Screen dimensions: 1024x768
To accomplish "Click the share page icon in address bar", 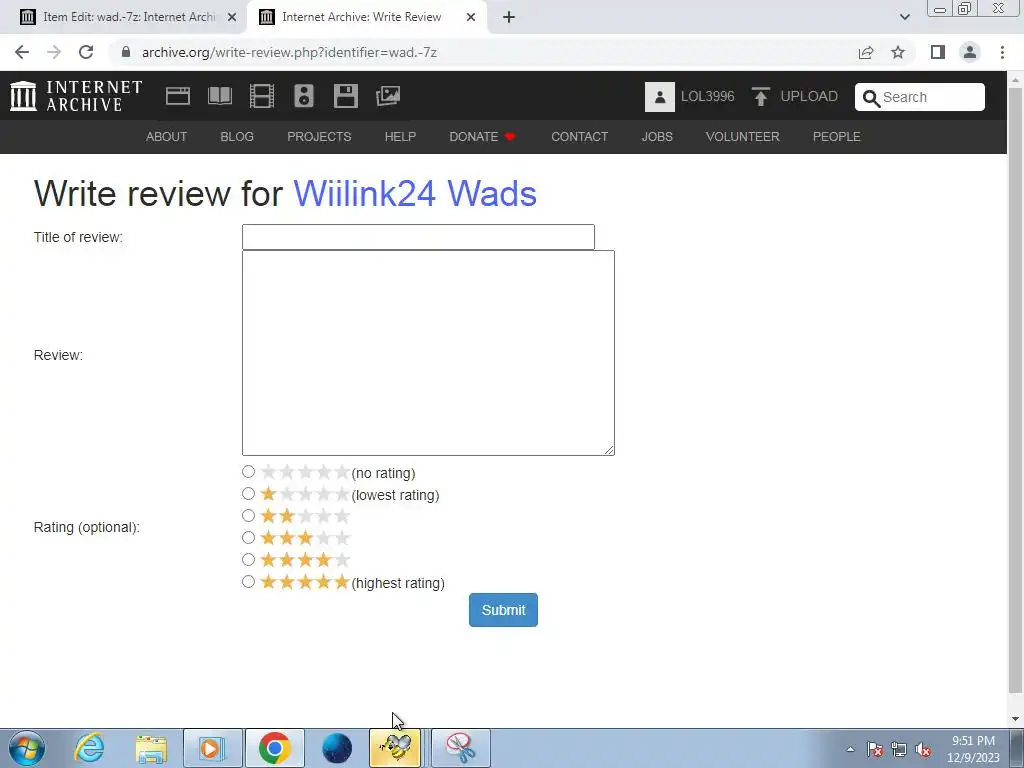I will click(x=866, y=52).
